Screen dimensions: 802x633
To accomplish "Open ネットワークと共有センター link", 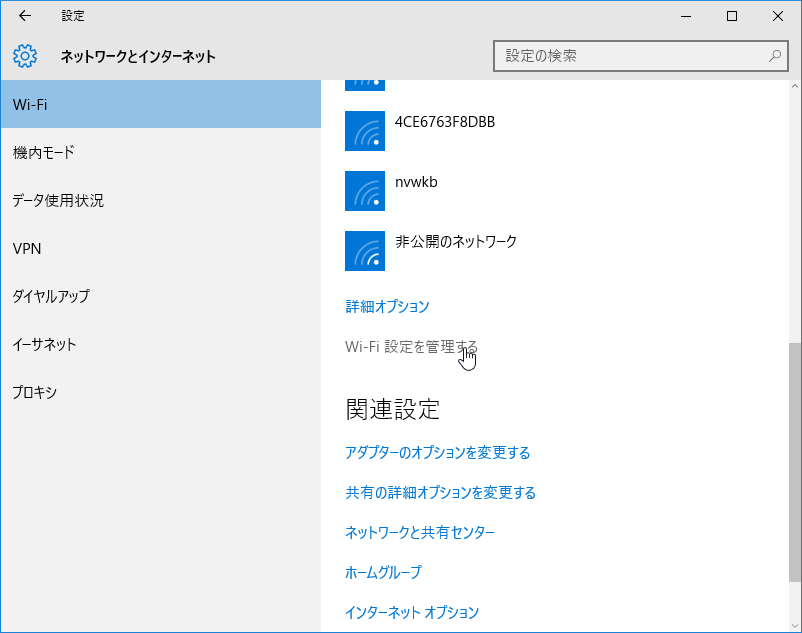I will click(x=420, y=532).
